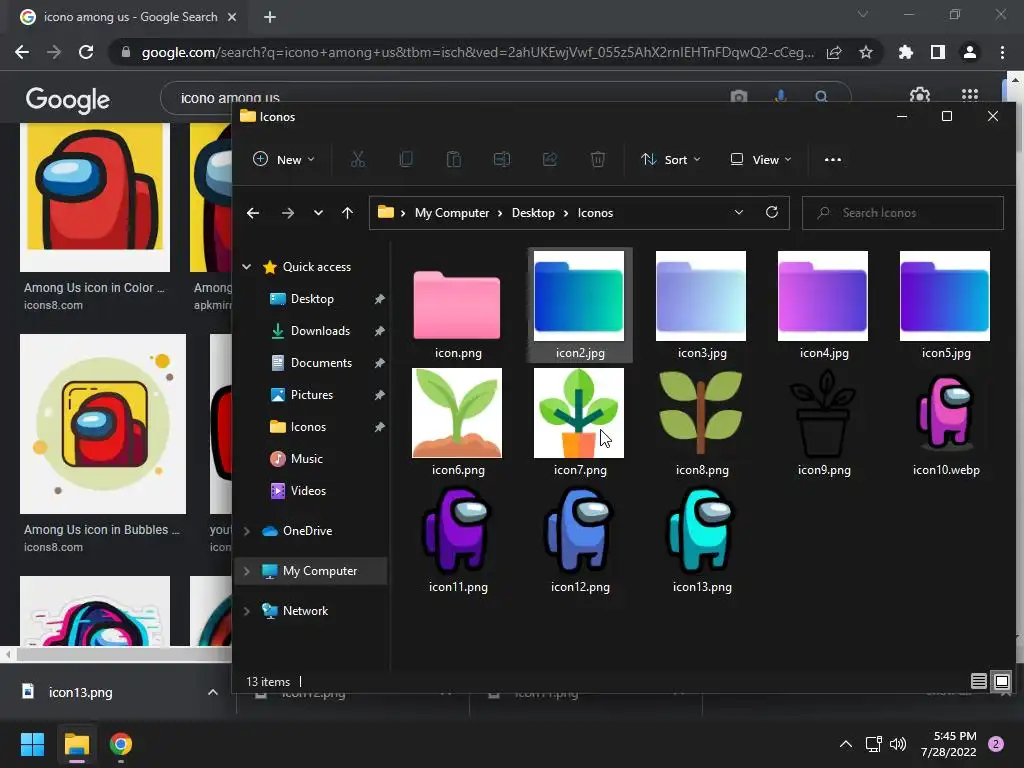Expand My Computer tree node

coord(247,571)
